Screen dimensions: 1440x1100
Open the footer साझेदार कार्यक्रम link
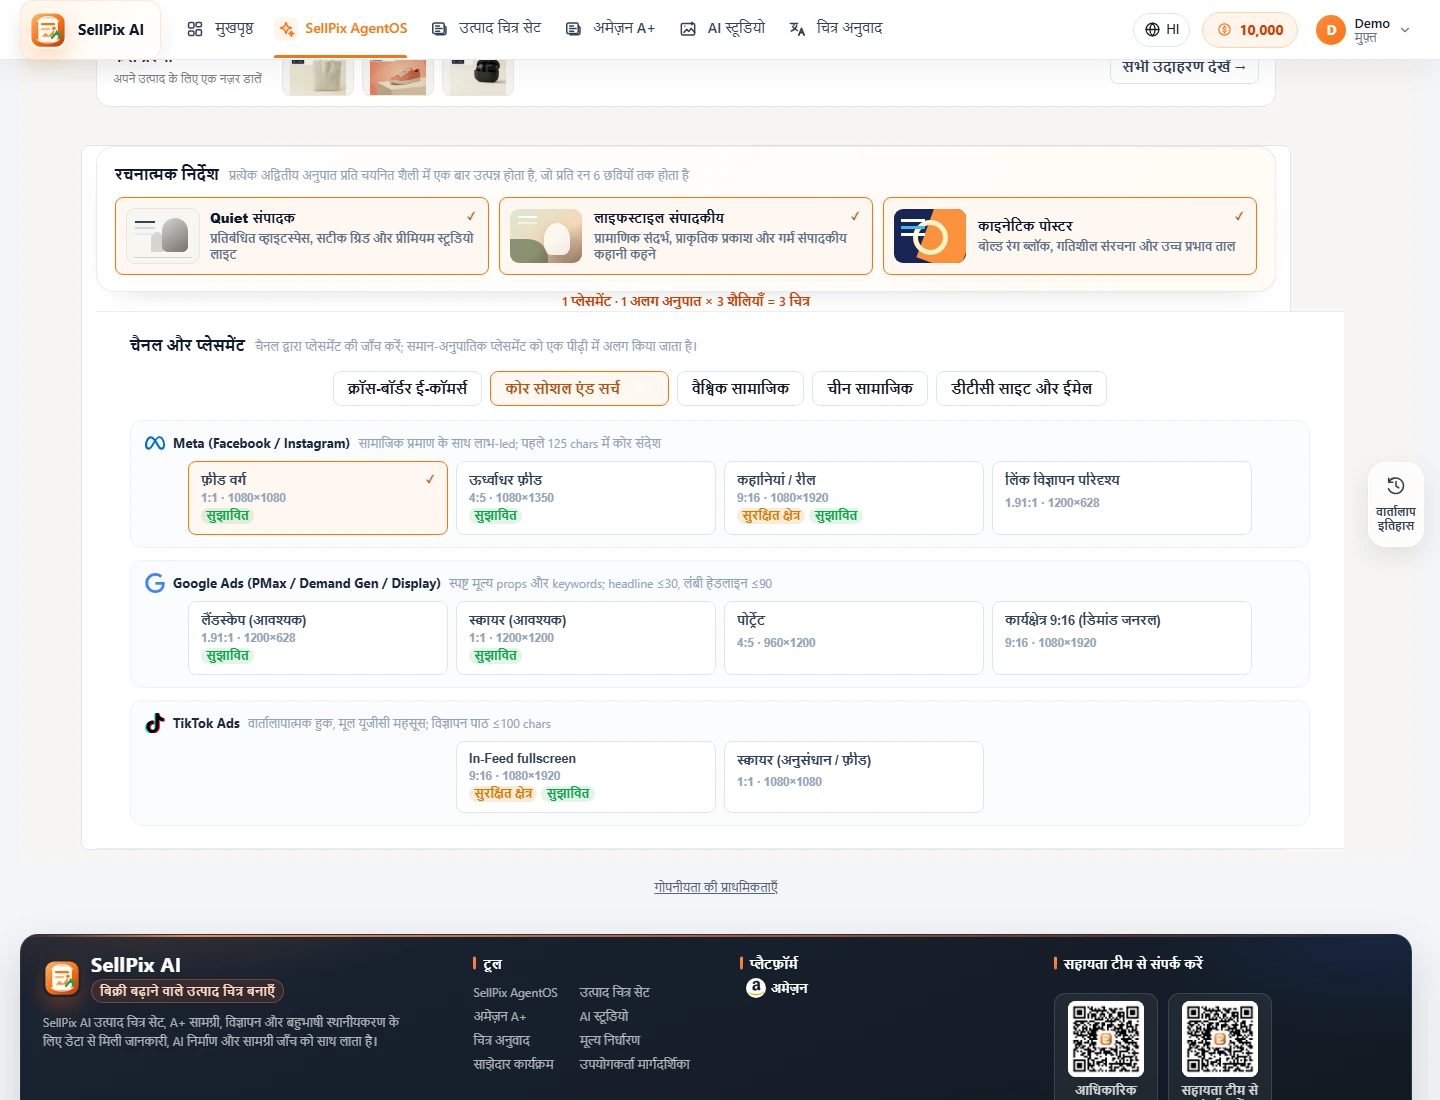(x=513, y=1064)
